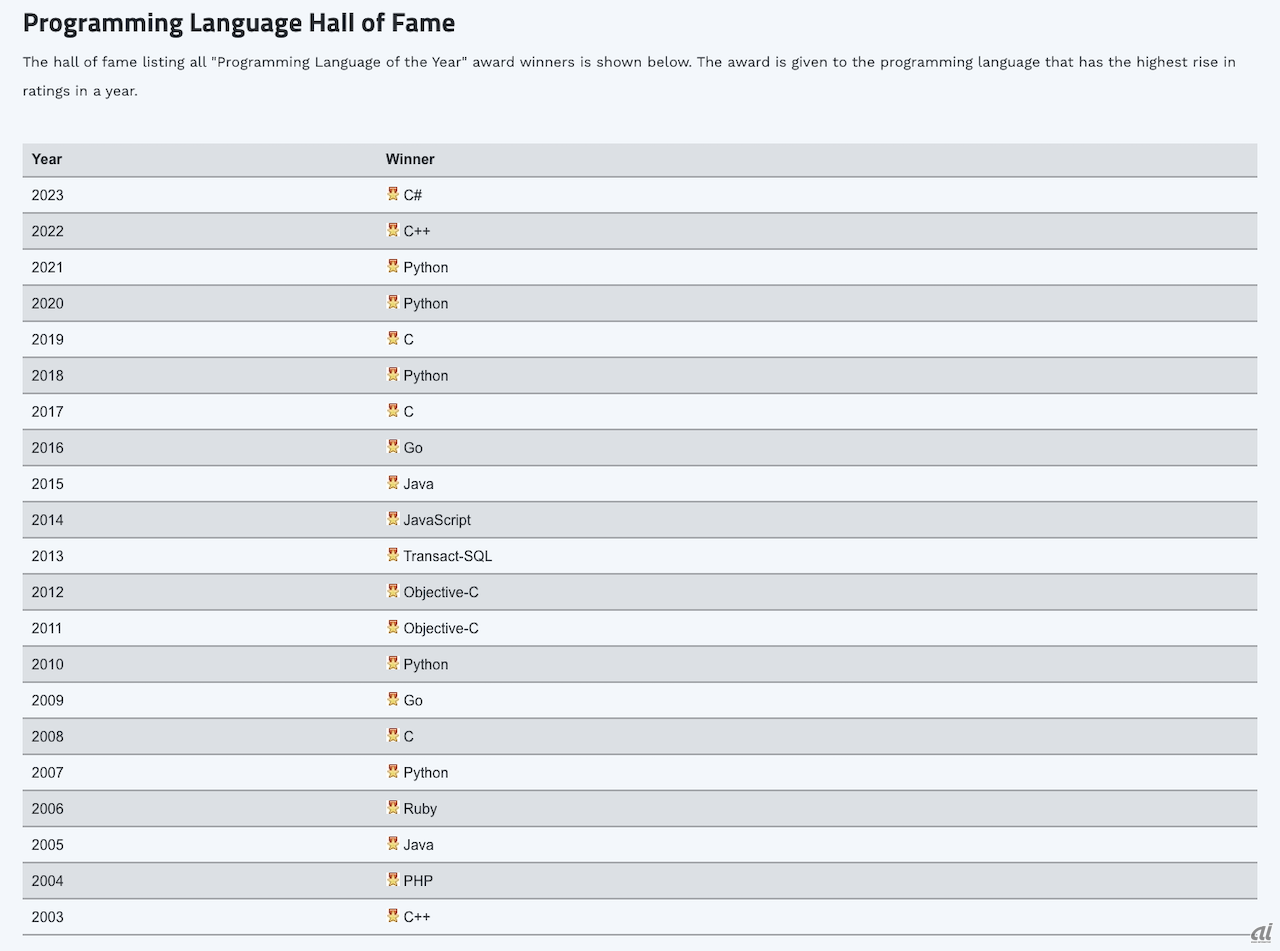The image size is (1280, 951).
Task: Select the 2021 year cell
Action: pos(48,267)
